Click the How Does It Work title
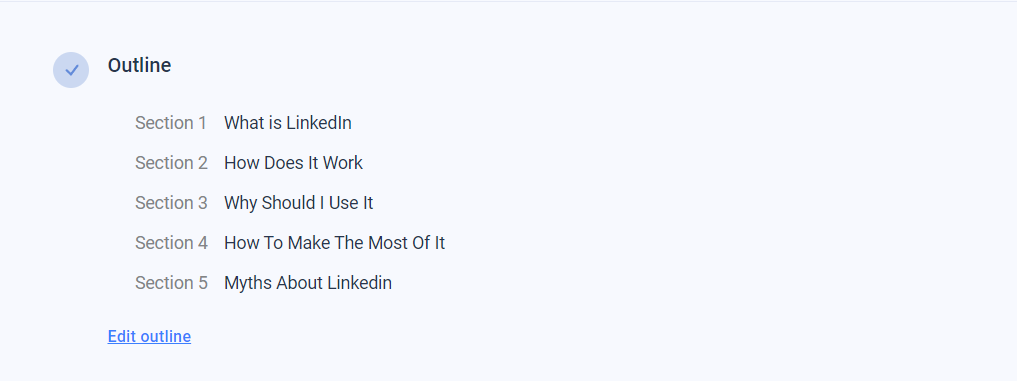The height and width of the screenshot is (381, 1017). [293, 163]
